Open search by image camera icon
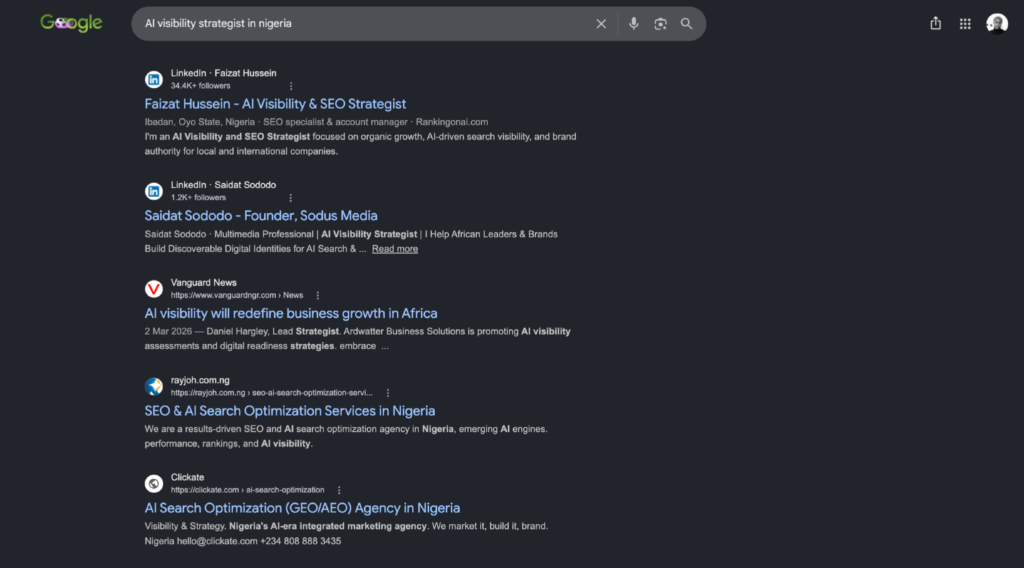1024x568 pixels. (x=660, y=24)
